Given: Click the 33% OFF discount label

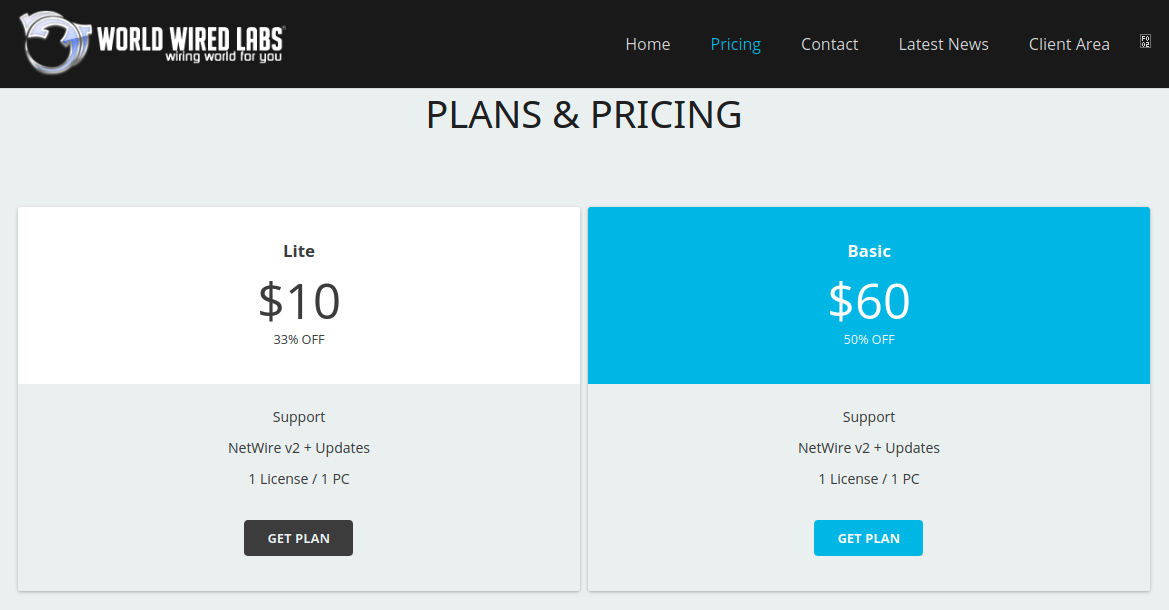Looking at the screenshot, I should [299, 339].
